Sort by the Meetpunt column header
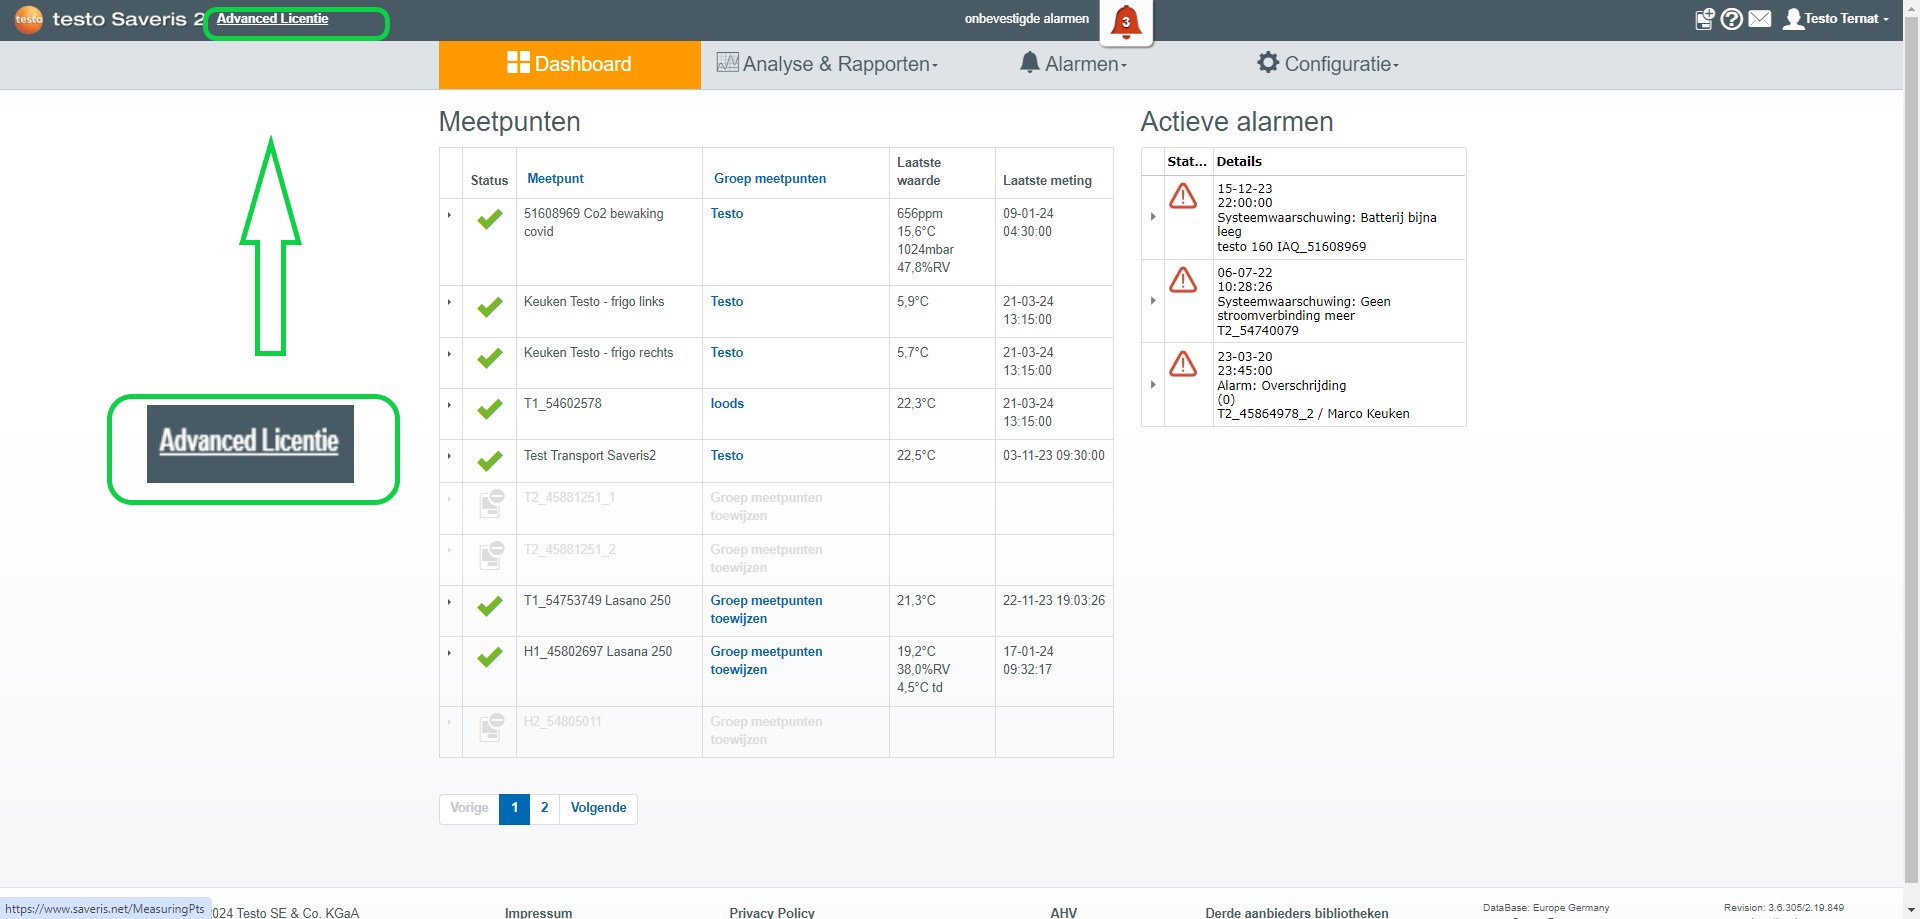 555,179
